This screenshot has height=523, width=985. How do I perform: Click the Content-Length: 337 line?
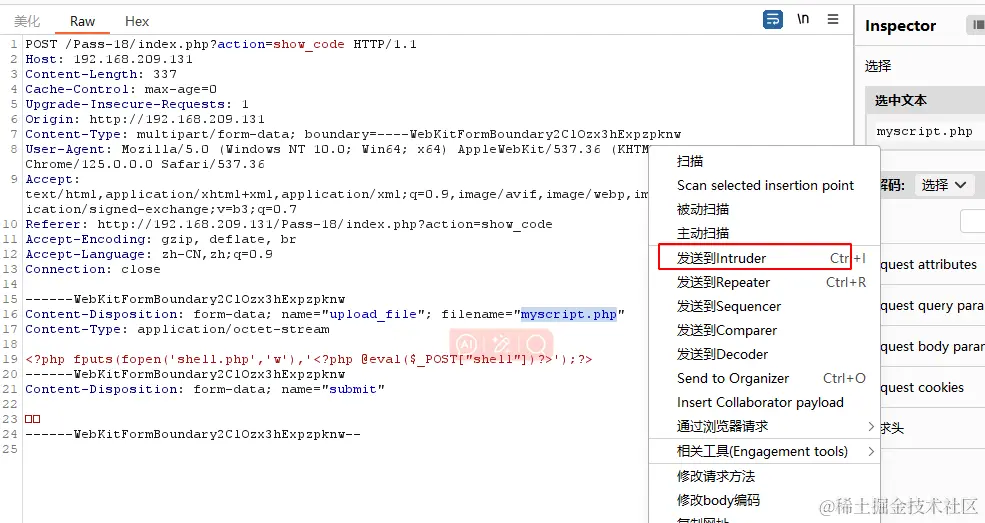click(x=101, y=74)
